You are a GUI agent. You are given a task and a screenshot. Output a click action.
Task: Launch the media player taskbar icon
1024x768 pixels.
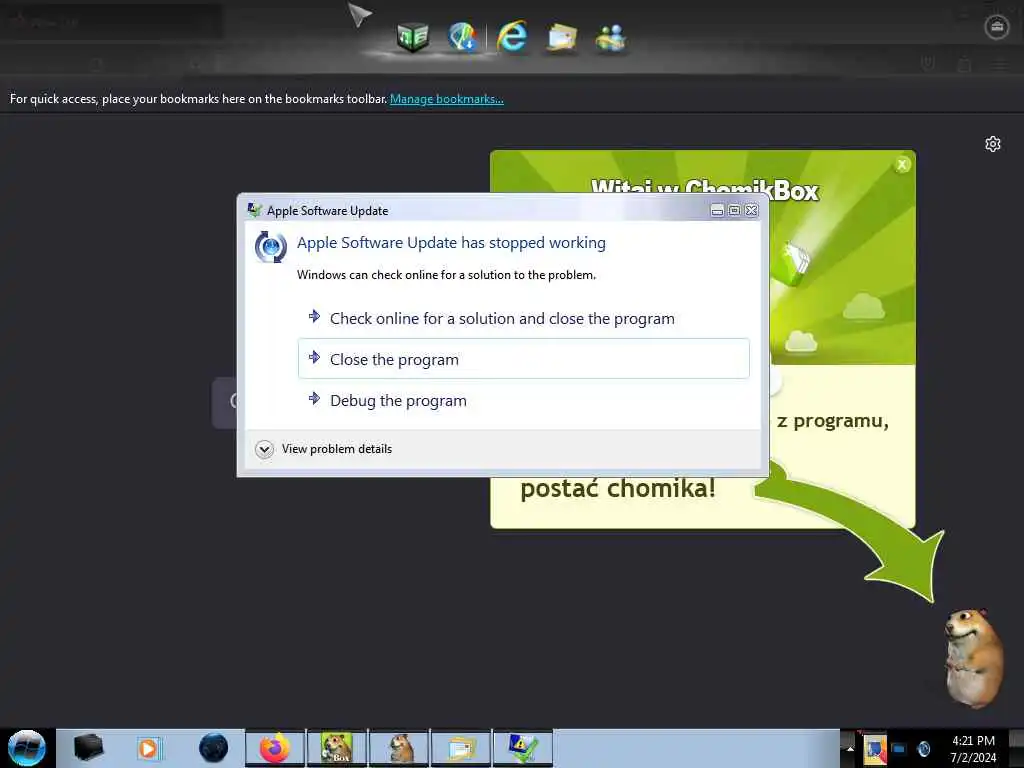point(149,748)
